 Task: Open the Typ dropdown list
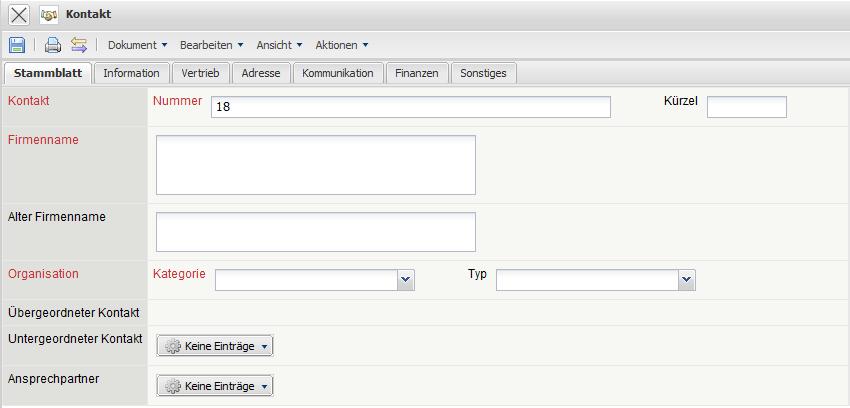point(686,281)
